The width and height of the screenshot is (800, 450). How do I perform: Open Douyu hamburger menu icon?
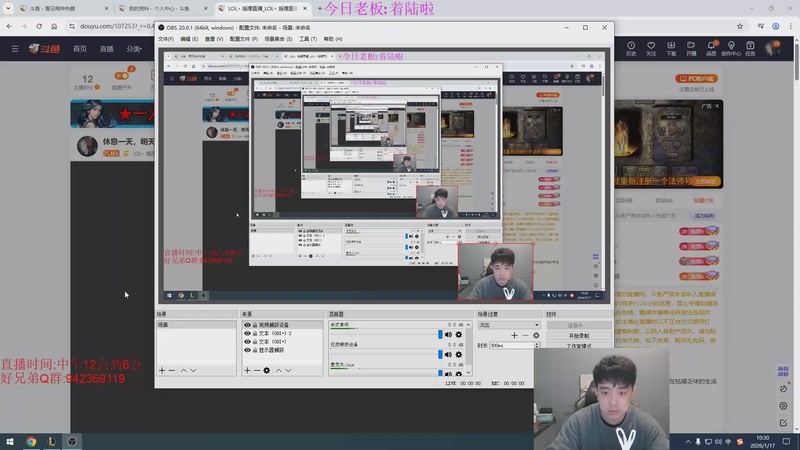coord(15,48)
